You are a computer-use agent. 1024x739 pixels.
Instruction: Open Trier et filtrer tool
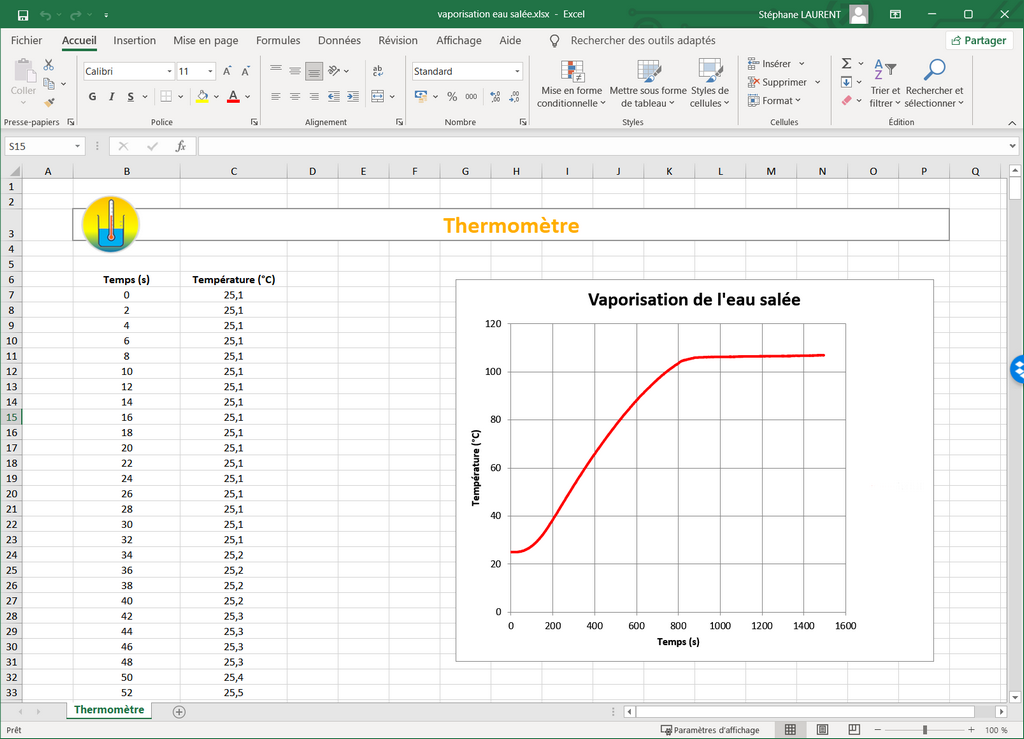coord(884,82)
